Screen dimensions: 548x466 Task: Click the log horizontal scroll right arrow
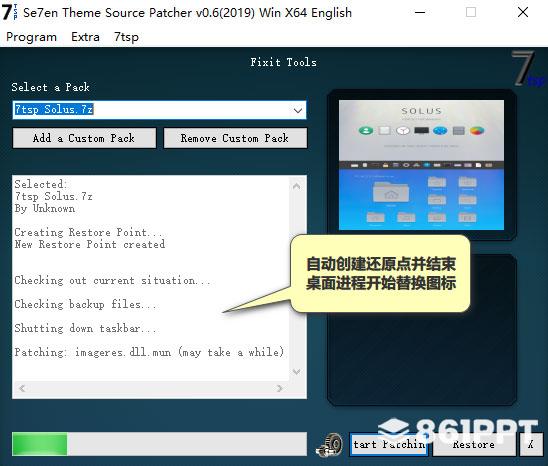[x=279, y=388]
